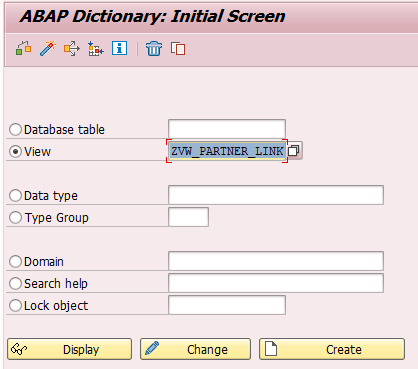Click the Change button
Screen dimensions: 418x369
click(x=195, y=349)
